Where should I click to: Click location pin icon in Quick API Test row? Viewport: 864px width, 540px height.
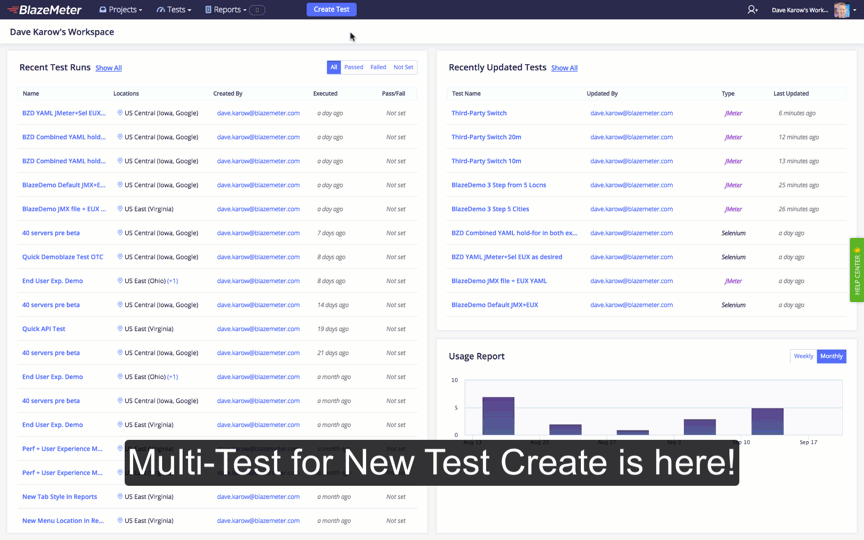(120, 328)
